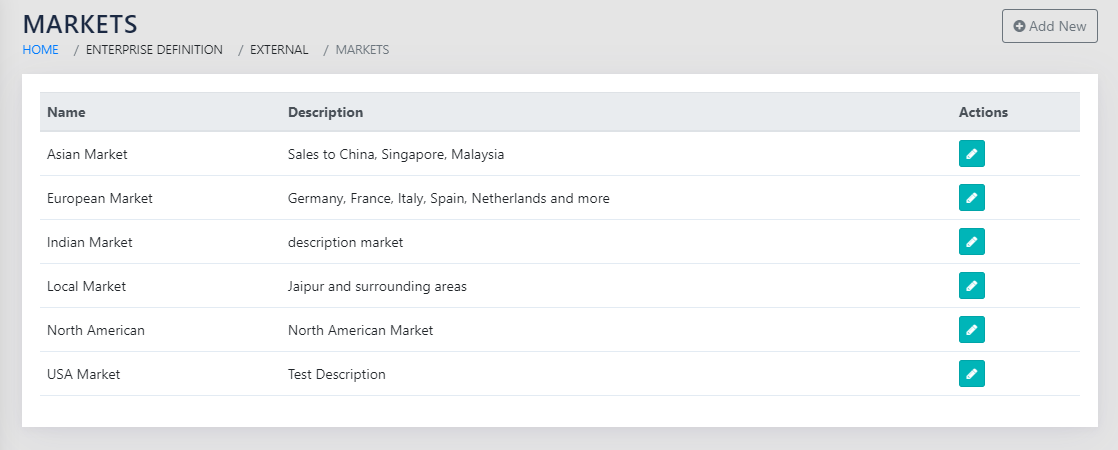Screen dimensions: 1118x450
Task: Click the Name column header
Action: click(x=66, y=112)
